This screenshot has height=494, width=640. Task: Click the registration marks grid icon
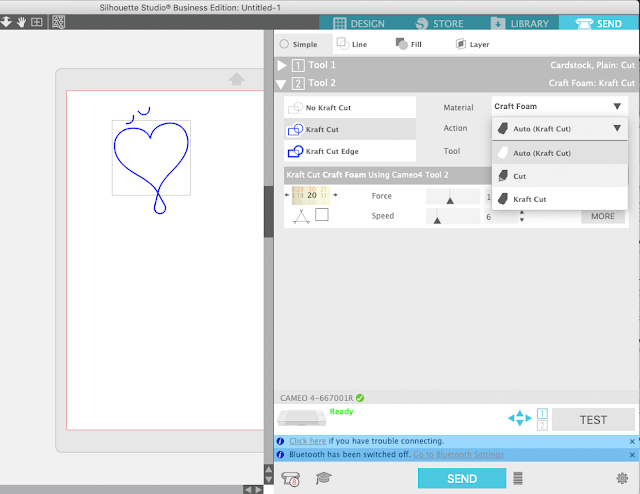pyautogui.click(x=58, y=22)
